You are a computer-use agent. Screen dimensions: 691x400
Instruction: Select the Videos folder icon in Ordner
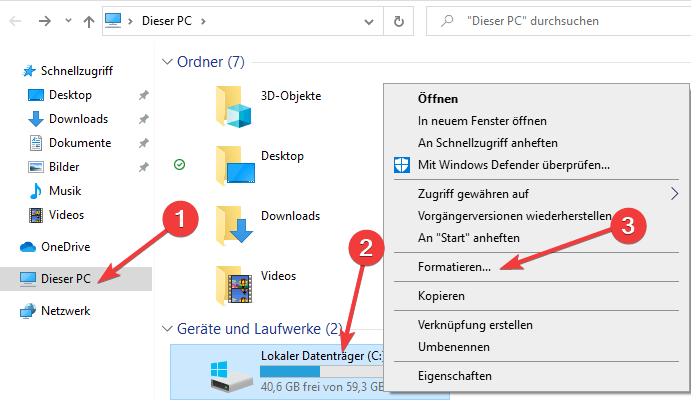click(x=234, y=285)
